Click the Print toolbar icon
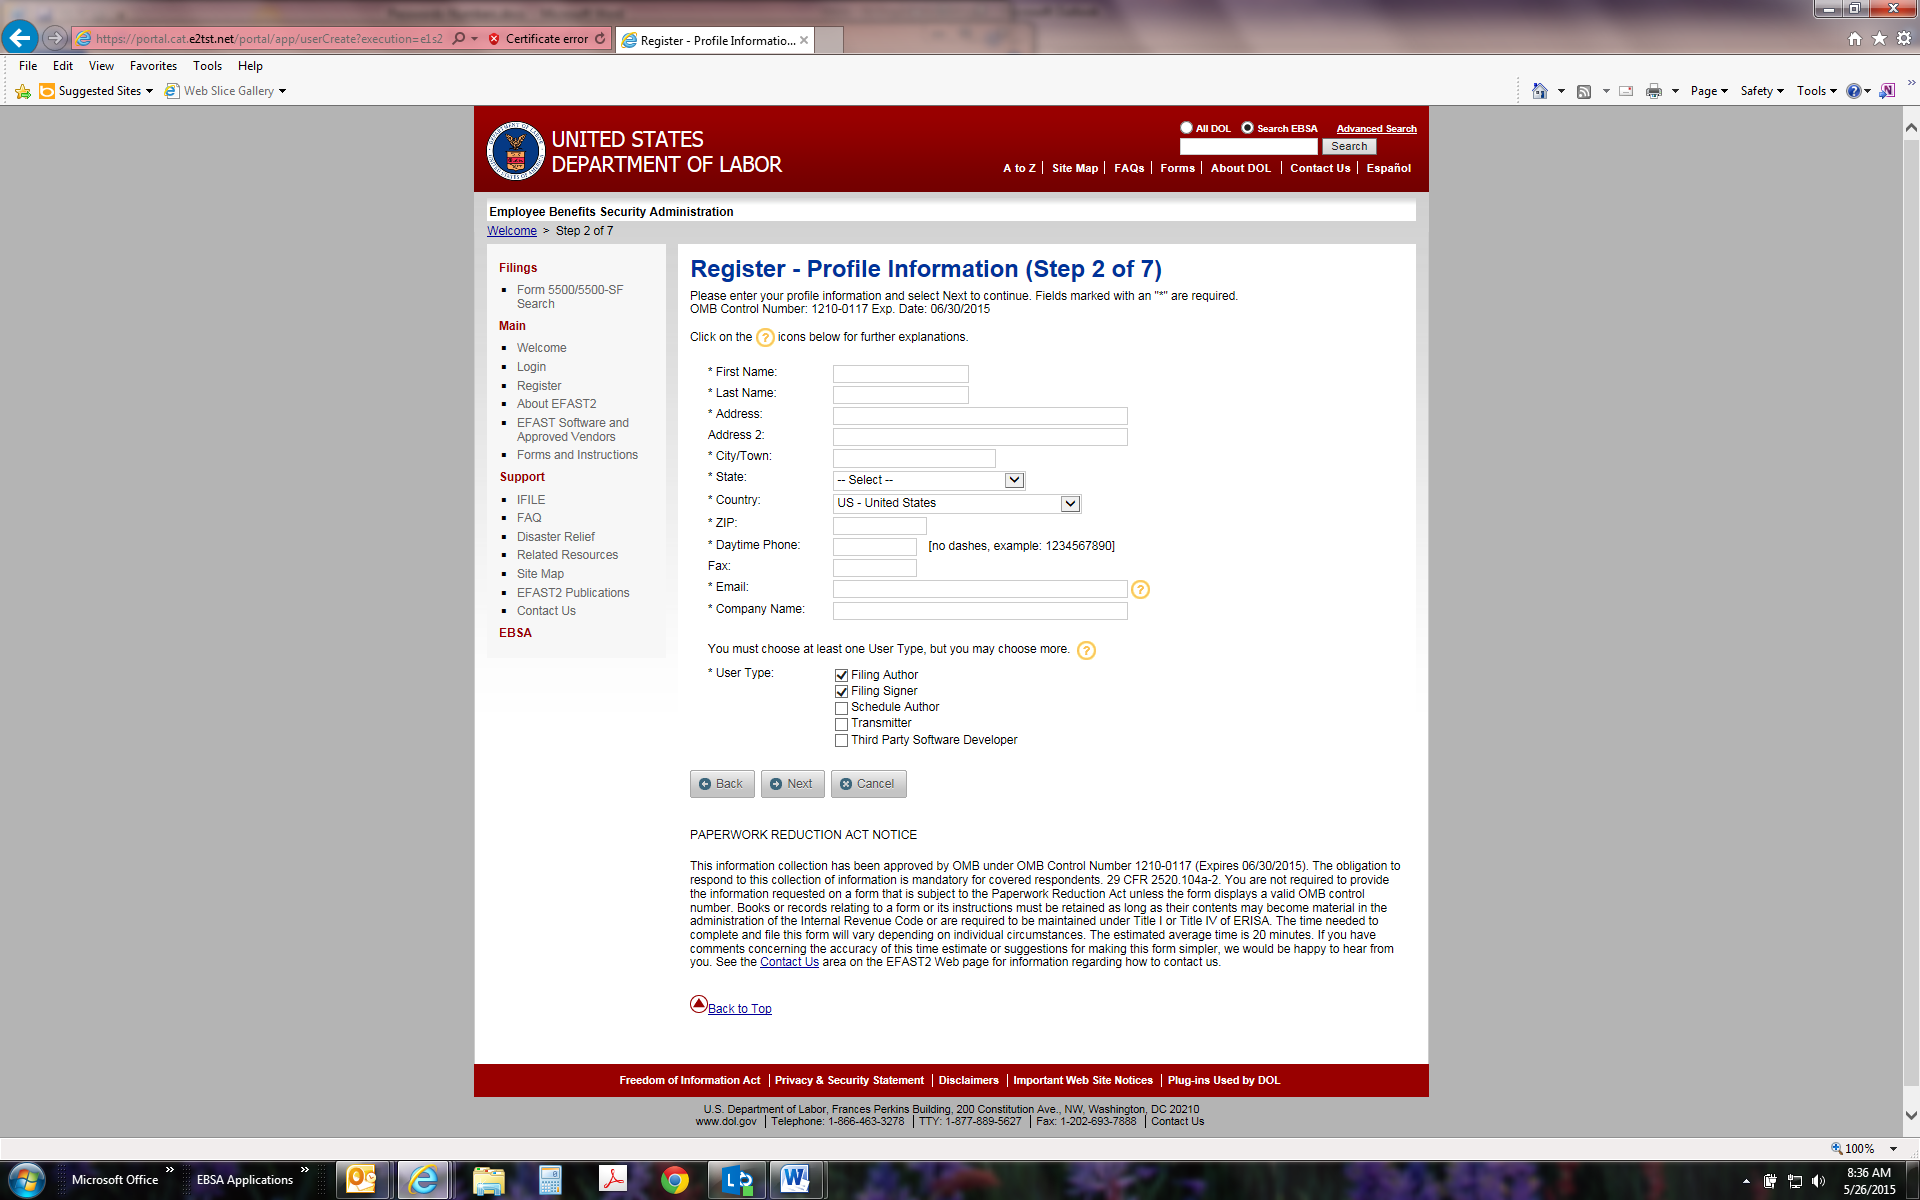Screen dimensions: 1920x1200 1653,91
